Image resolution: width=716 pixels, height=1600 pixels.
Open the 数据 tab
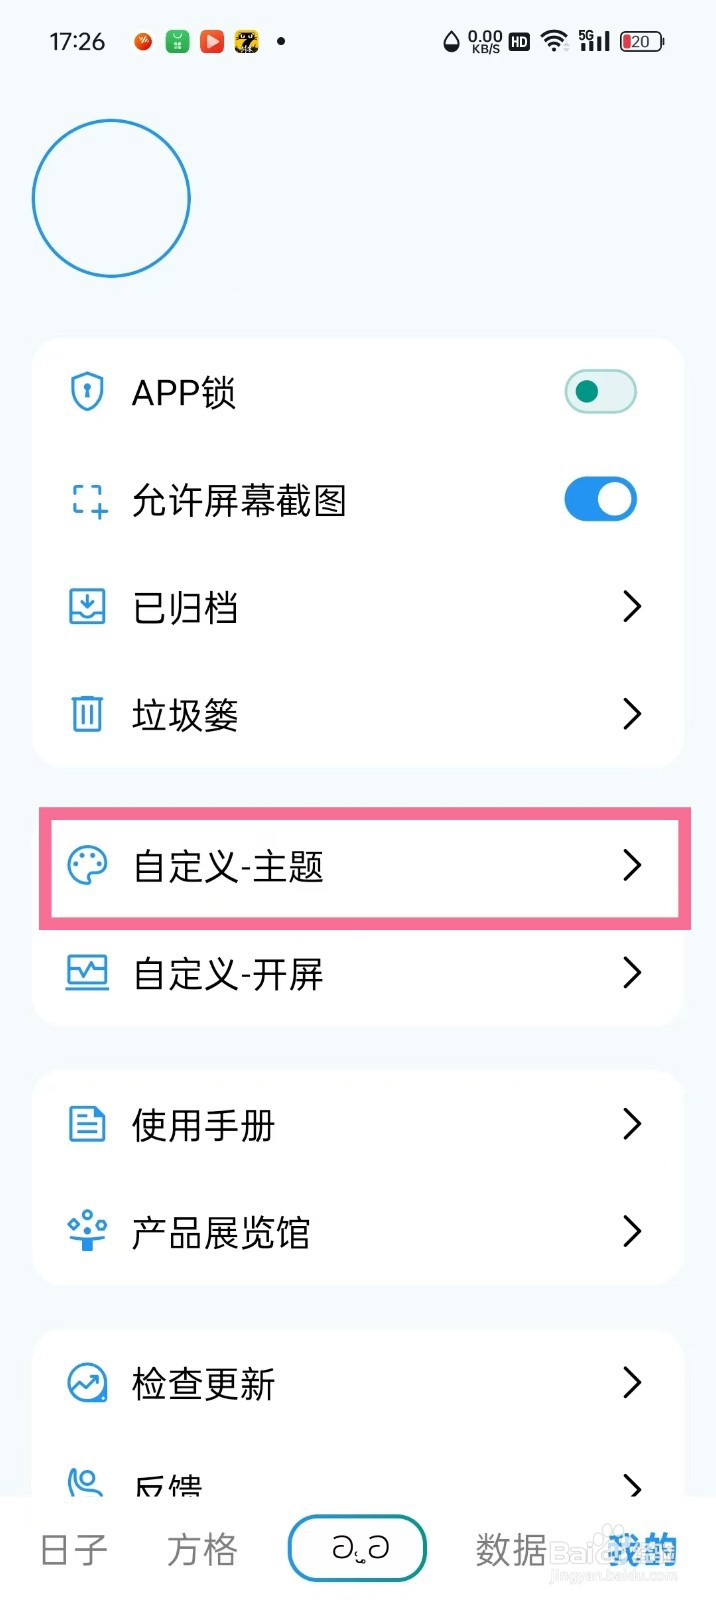pos(511,1549)
